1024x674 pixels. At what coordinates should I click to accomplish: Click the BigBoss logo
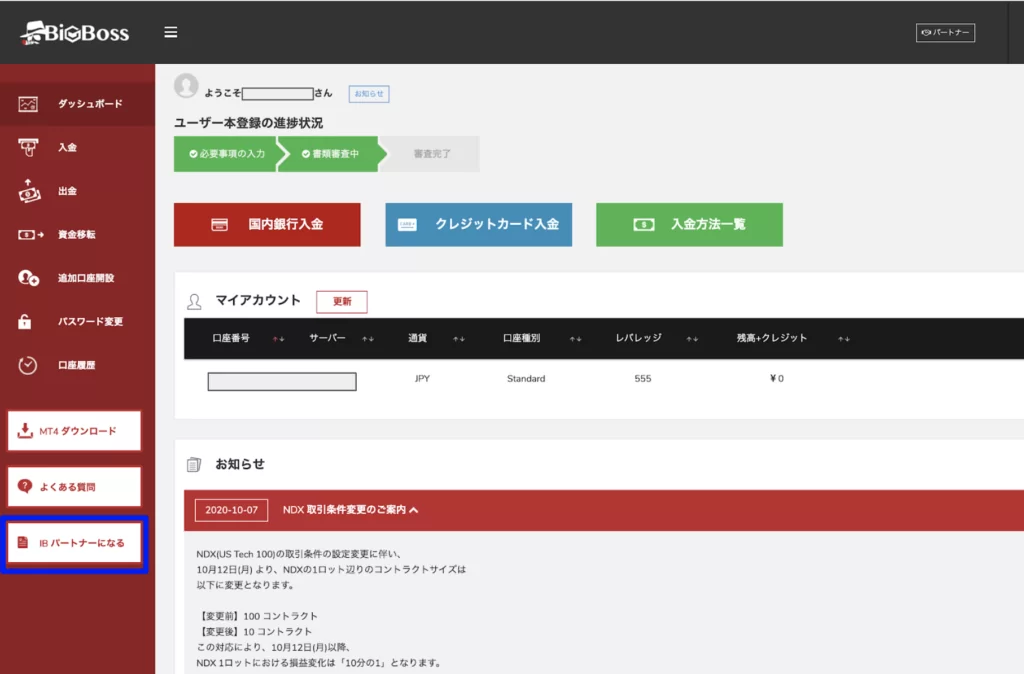click(x=75, y=32)
